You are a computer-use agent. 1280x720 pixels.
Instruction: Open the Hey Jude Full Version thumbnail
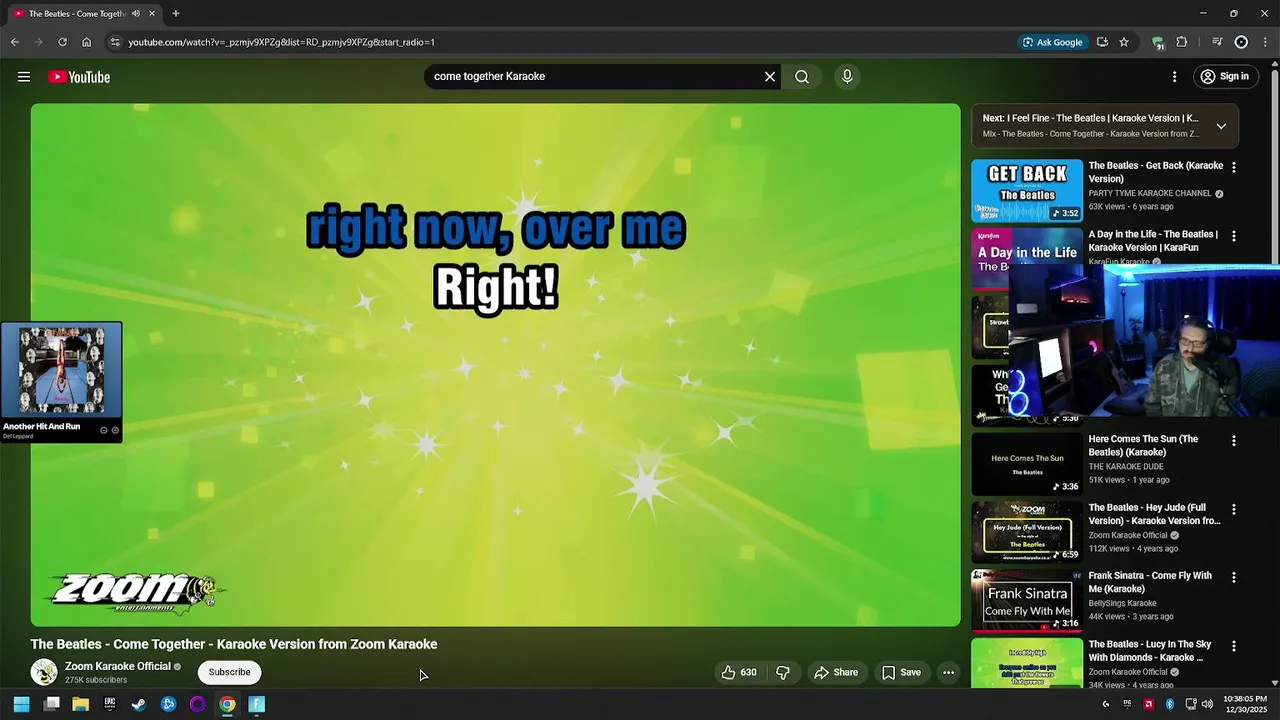tap(1027, 532)
